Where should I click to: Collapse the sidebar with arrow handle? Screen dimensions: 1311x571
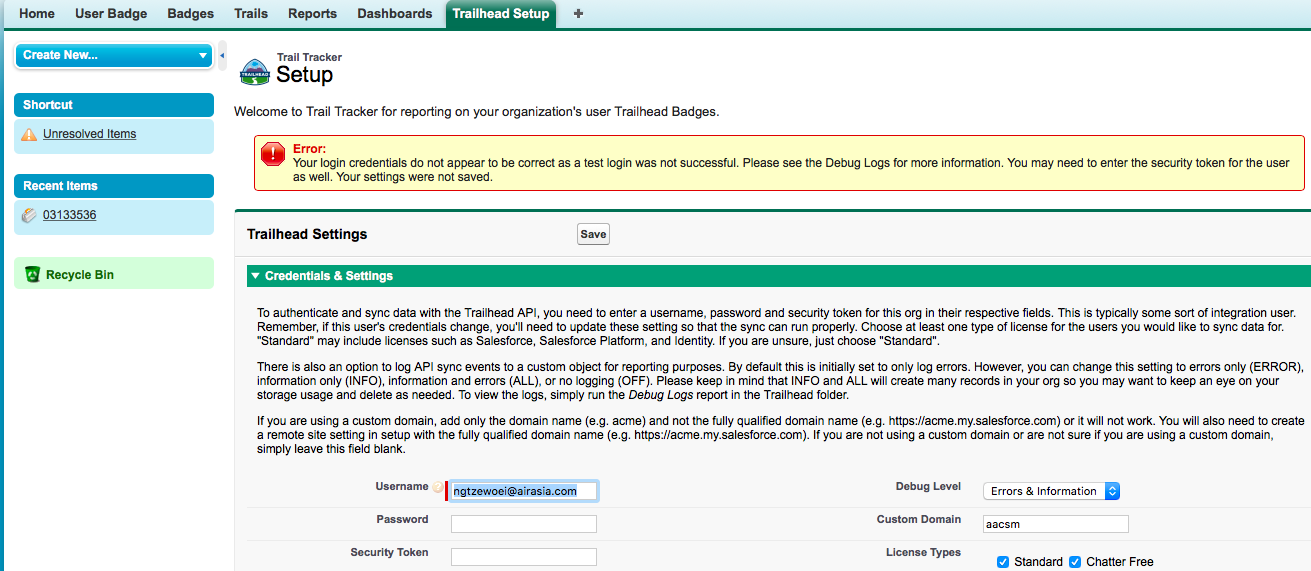point(222,55)
